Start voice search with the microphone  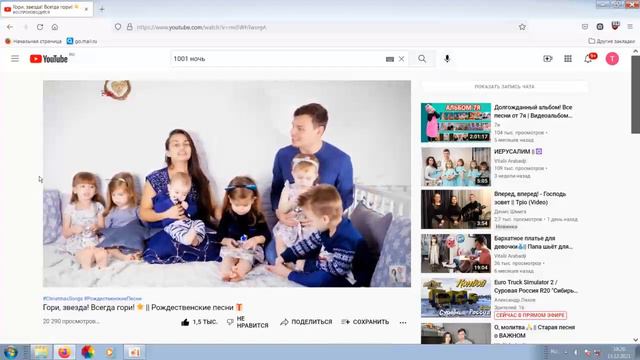point(447,59)
